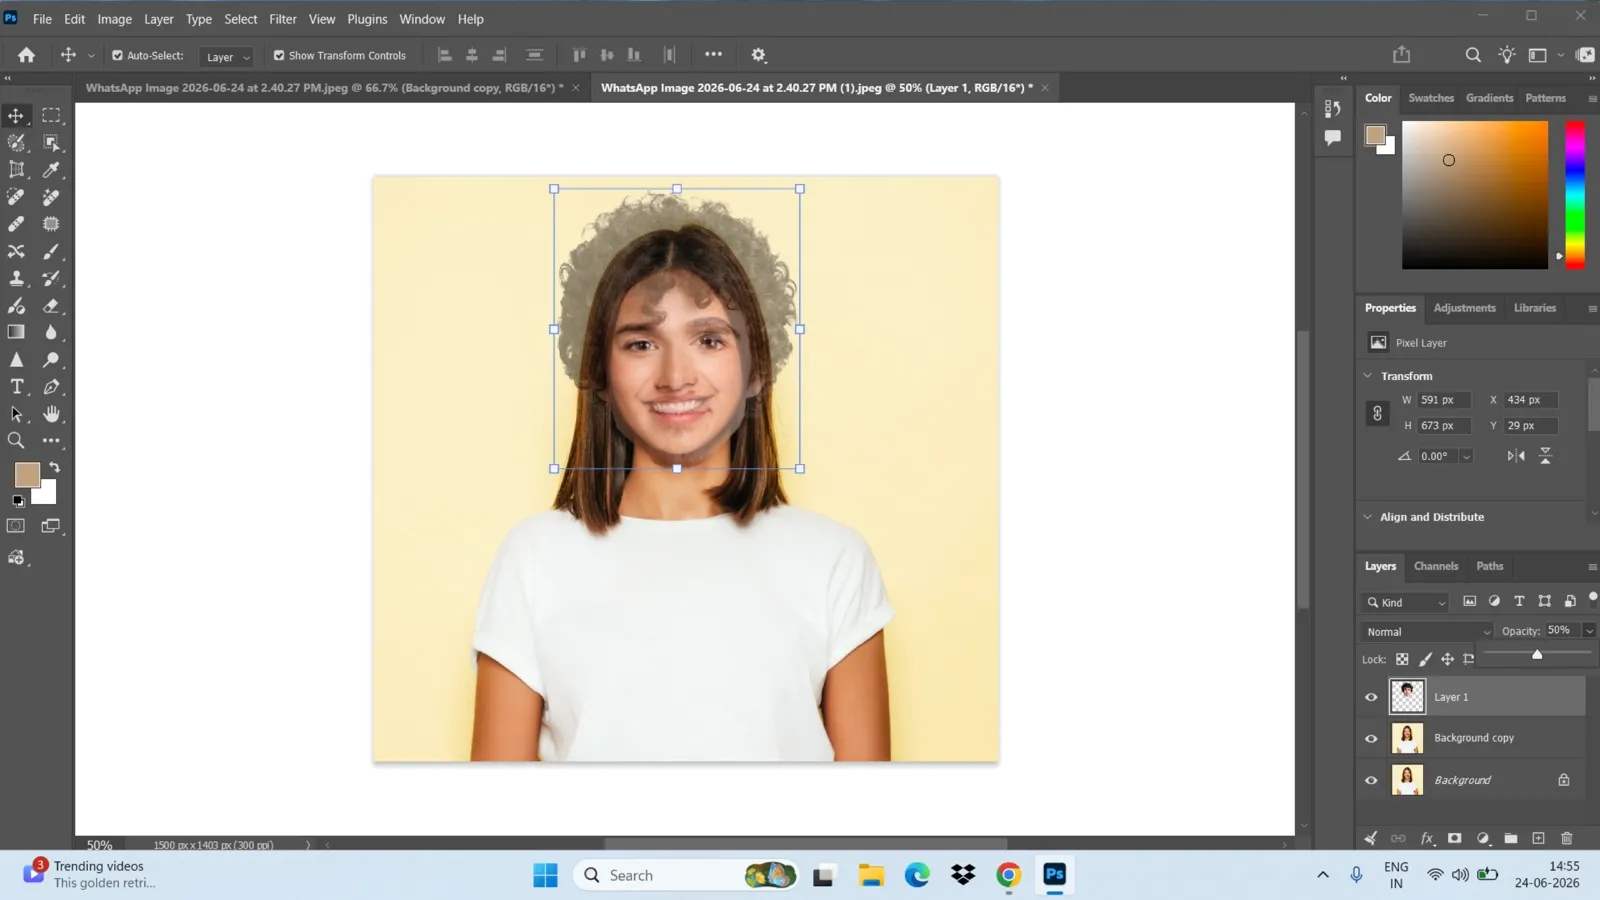Select the Rectangular Marquee tool
The width and height of the screenshot is (1600, 900).
coord(51,115)
